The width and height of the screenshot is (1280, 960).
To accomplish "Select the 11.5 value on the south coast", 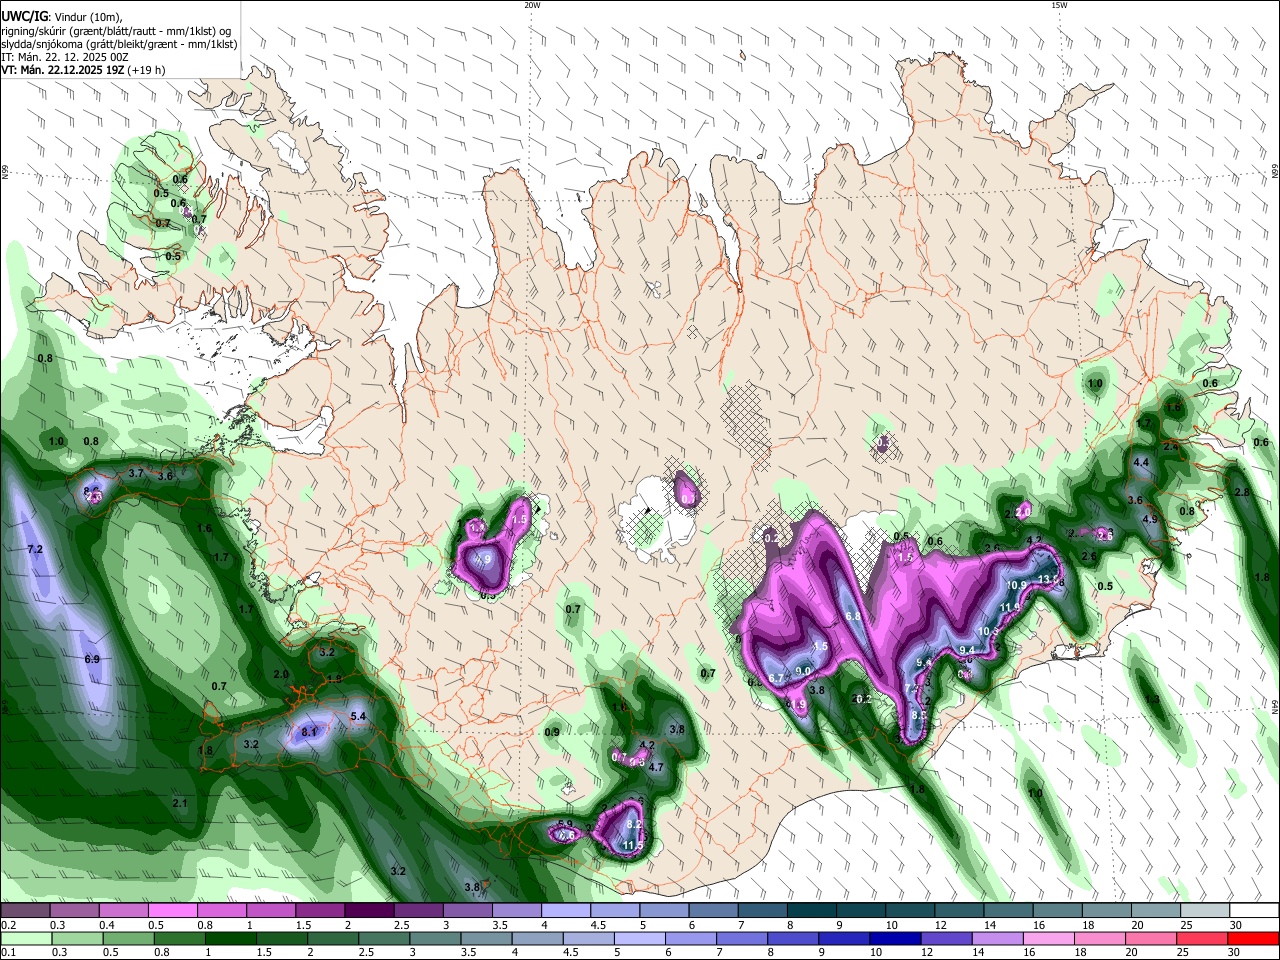I will coord(633,846).
